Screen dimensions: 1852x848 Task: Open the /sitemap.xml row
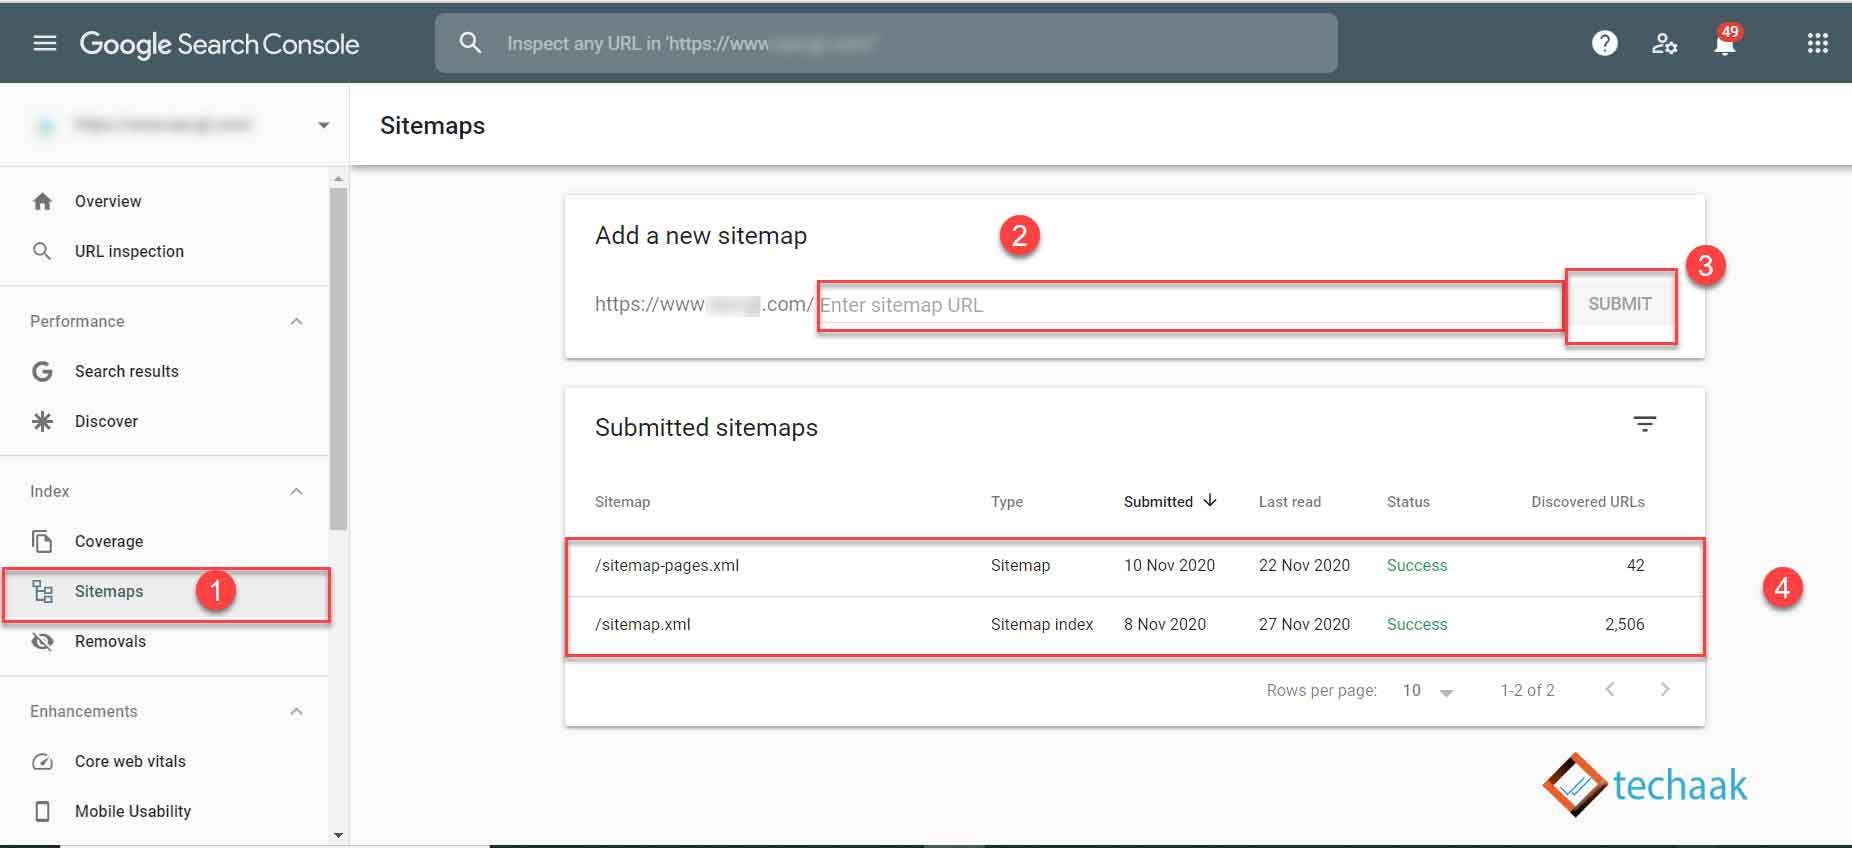[1134, 625]
